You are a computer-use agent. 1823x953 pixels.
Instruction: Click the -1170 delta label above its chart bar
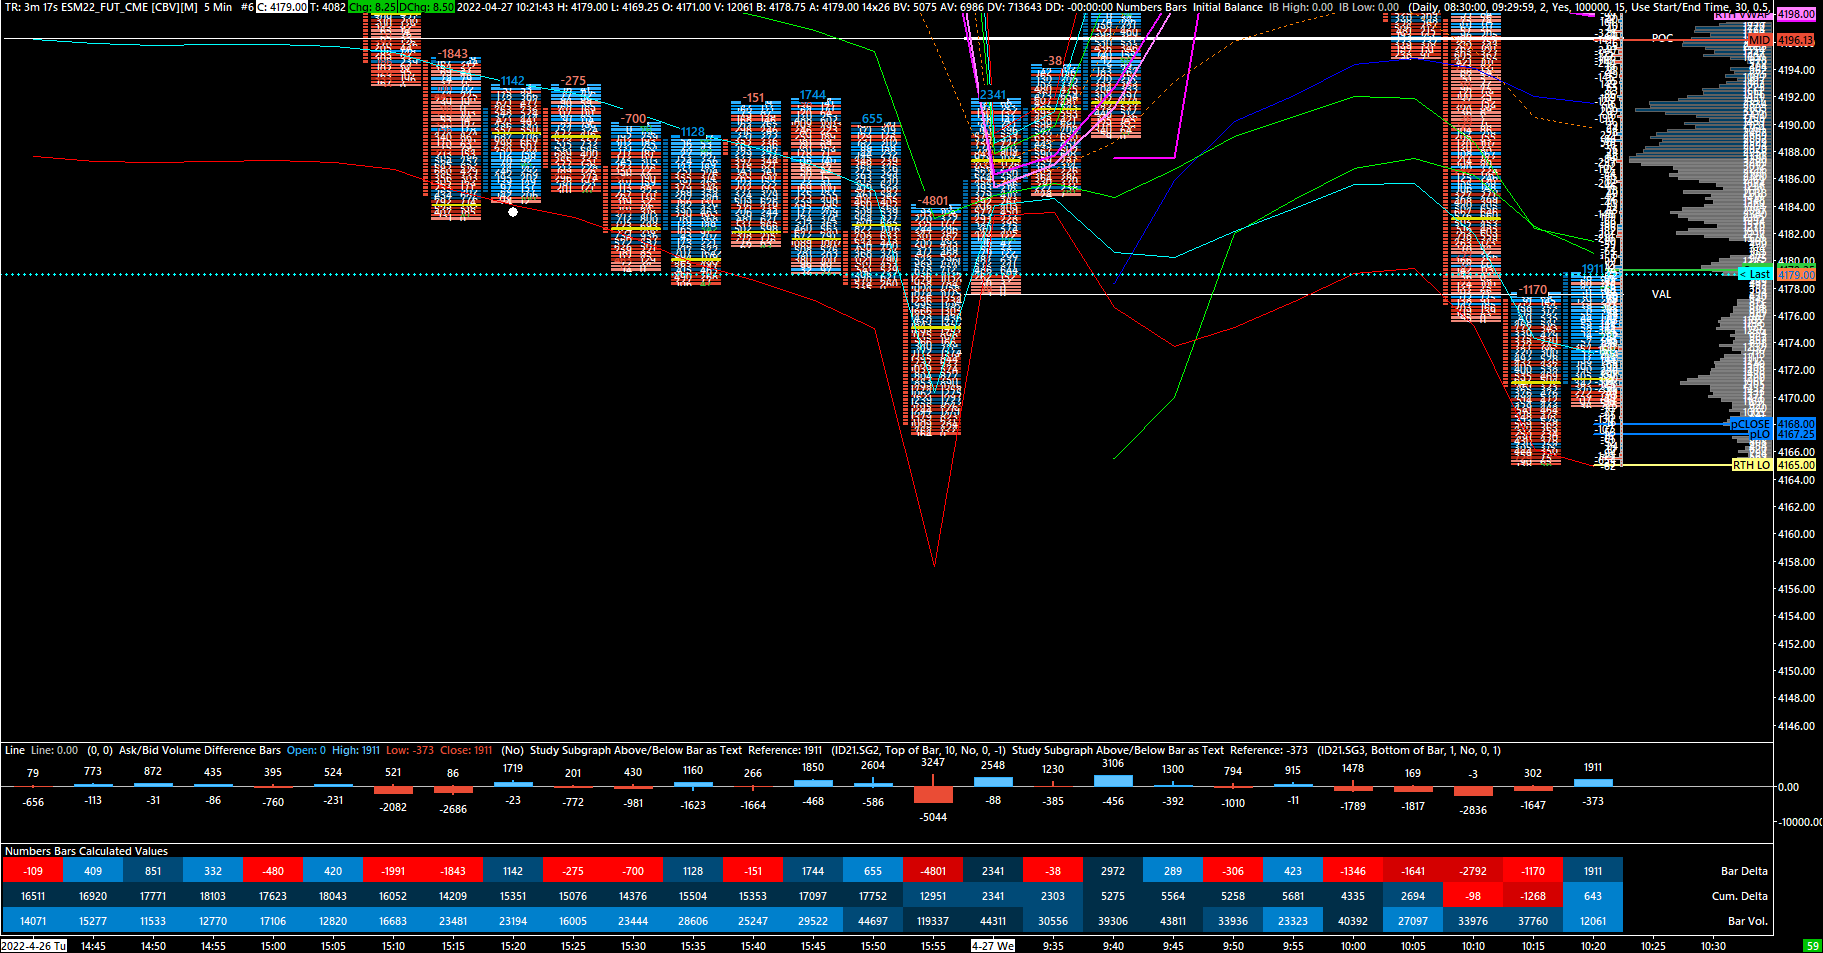click(1533, 290)
